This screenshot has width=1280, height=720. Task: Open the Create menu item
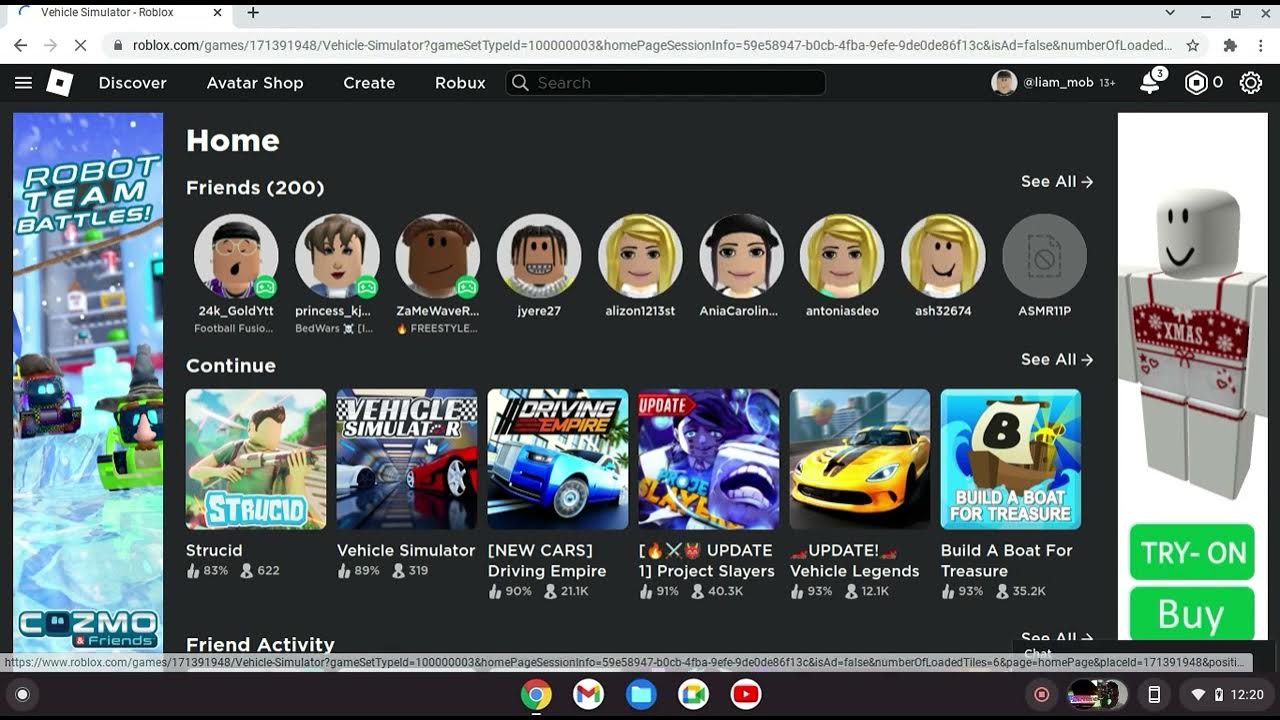coord(369,83)
